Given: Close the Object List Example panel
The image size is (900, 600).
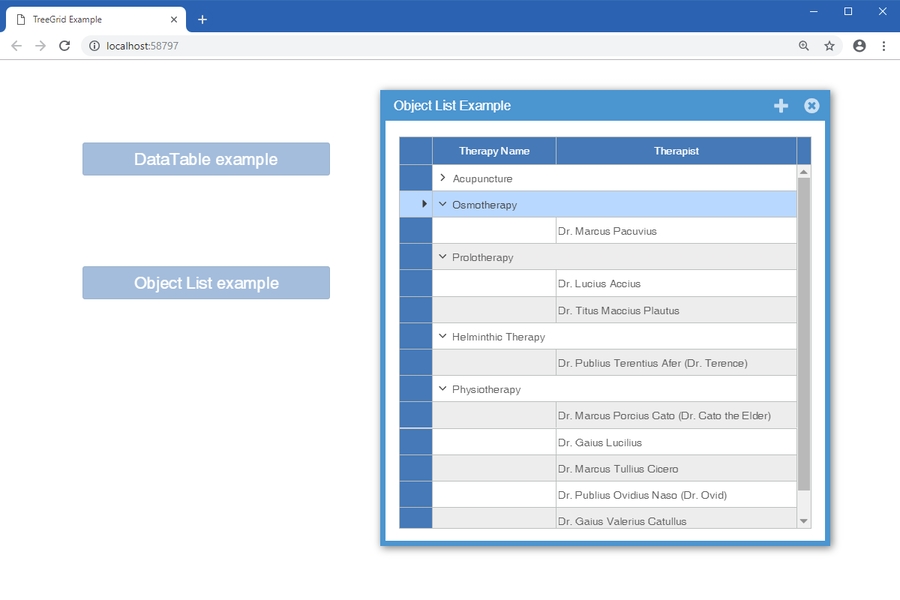Looking at the screenshot, I should coord(812,106).
